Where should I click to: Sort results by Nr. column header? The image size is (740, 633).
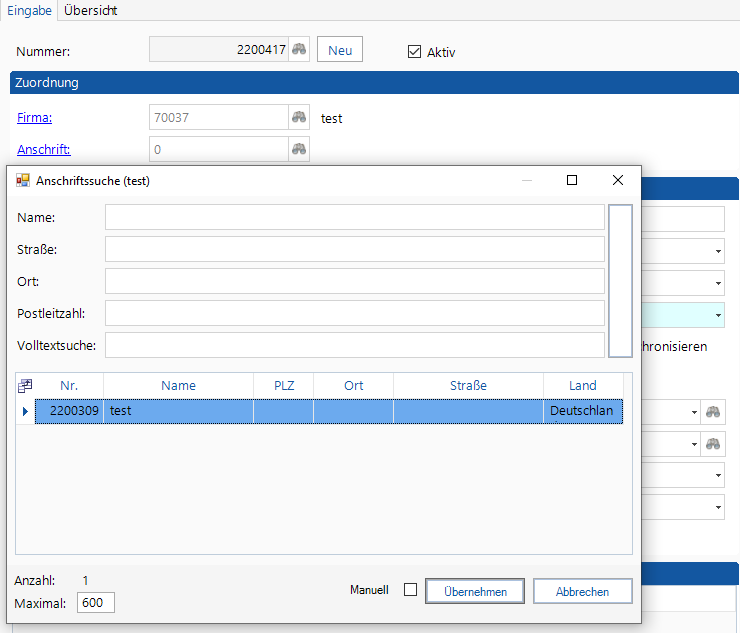coord(69,386)
